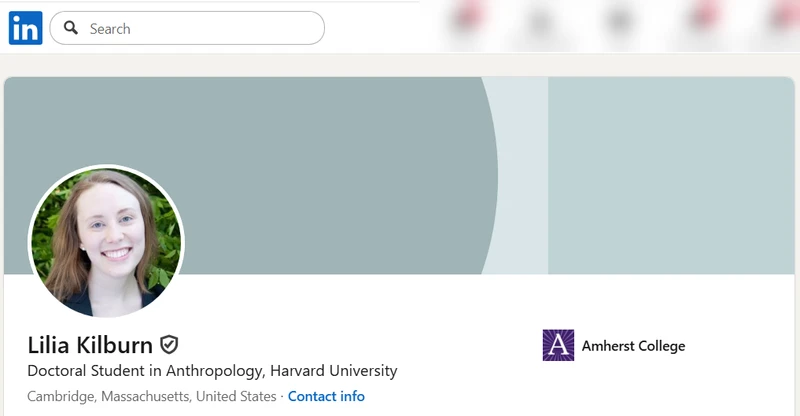Open the Amherst College text link
Viewport: 800px width, 416px height.
[633, 346]
